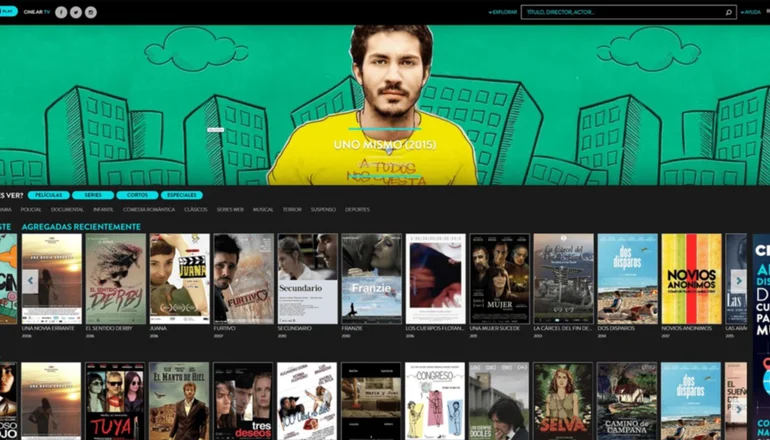This screenshot has height=440, width=770.
Task: Open the Twitter social icon
Action: (76, 12)
